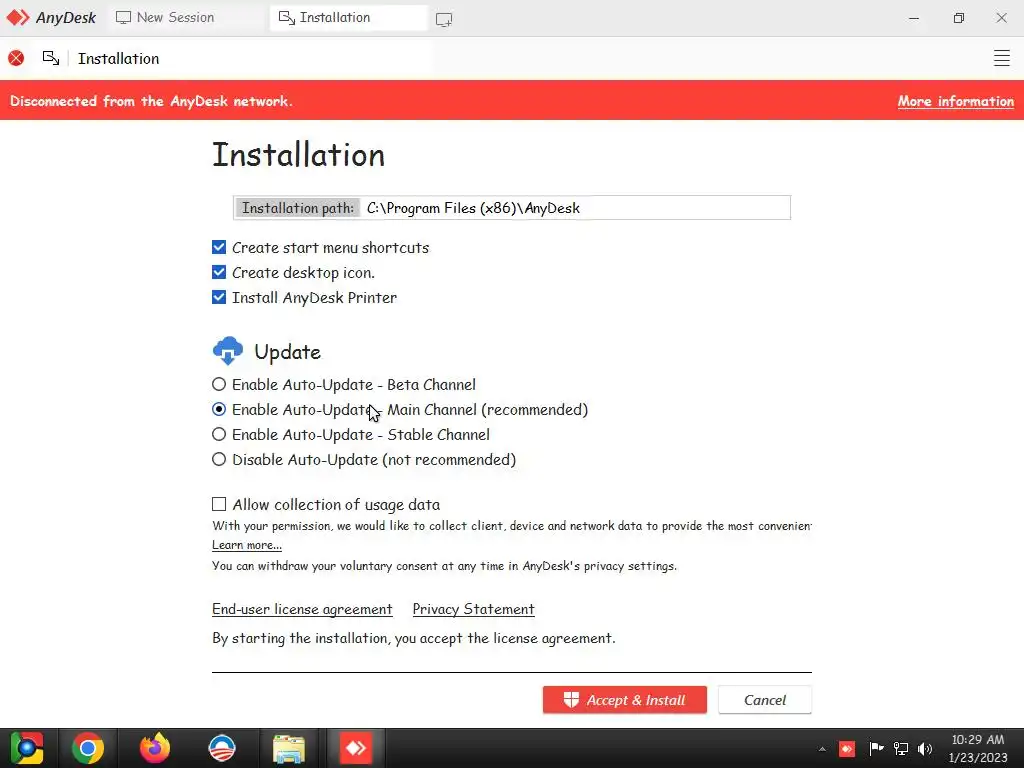Click the AnyDesk taskbar icon

[356, 748]
